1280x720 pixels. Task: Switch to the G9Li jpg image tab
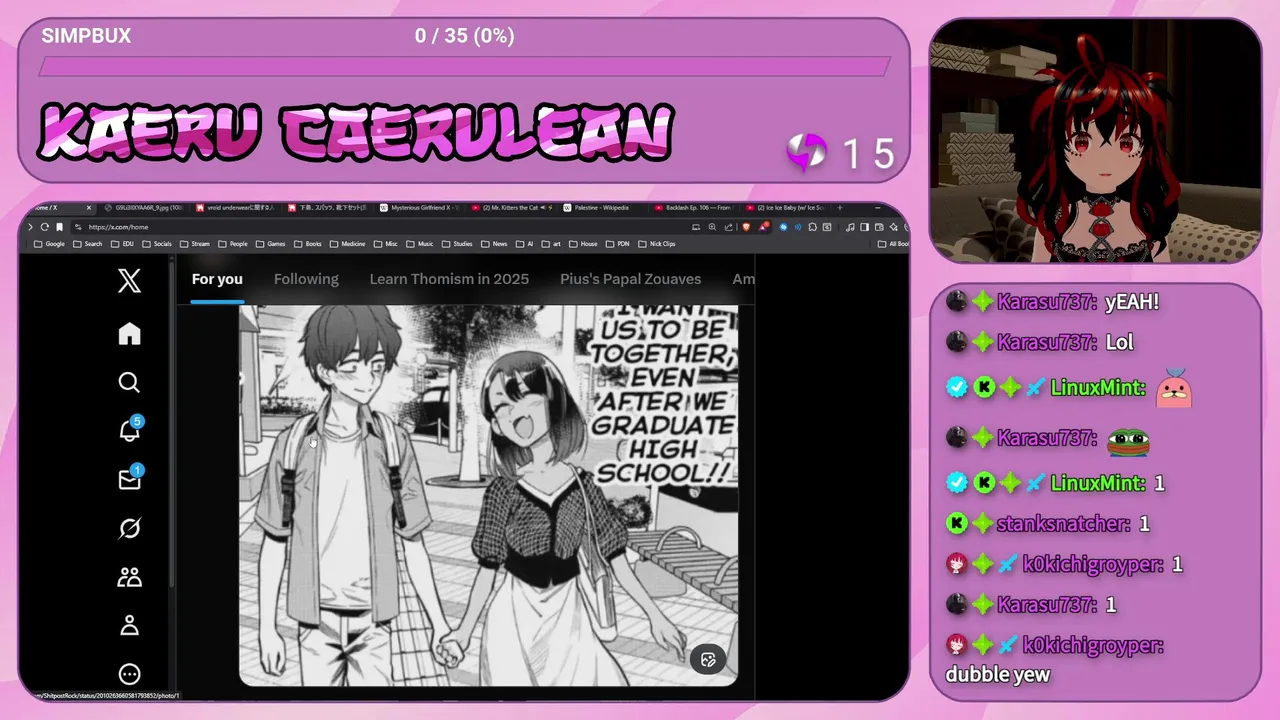point(145,208)
